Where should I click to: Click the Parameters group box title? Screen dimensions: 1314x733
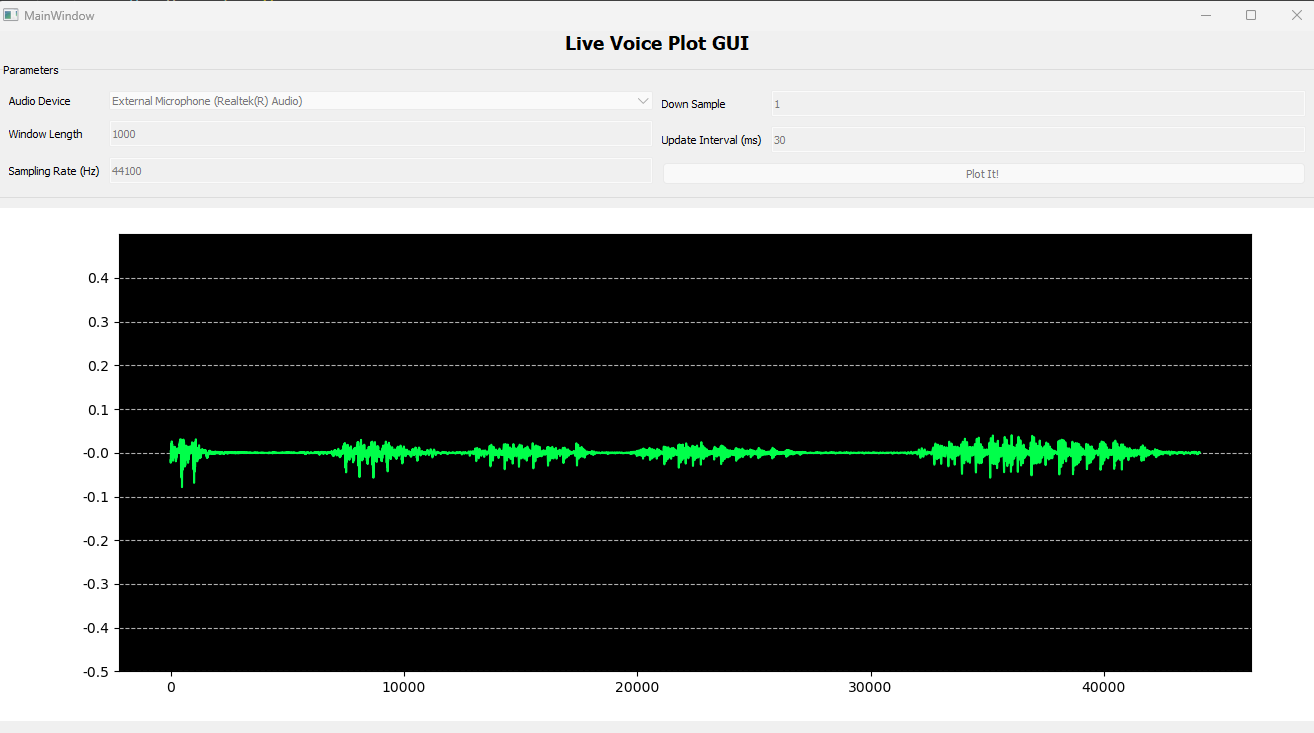31,70
